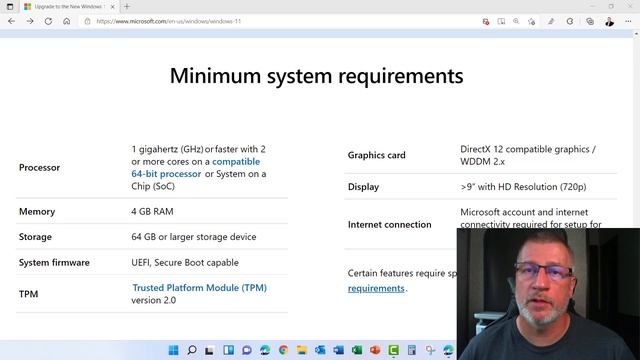Open Outlook from the taskbar
This screenshot has width=640, height=360.
coord(320,350)
